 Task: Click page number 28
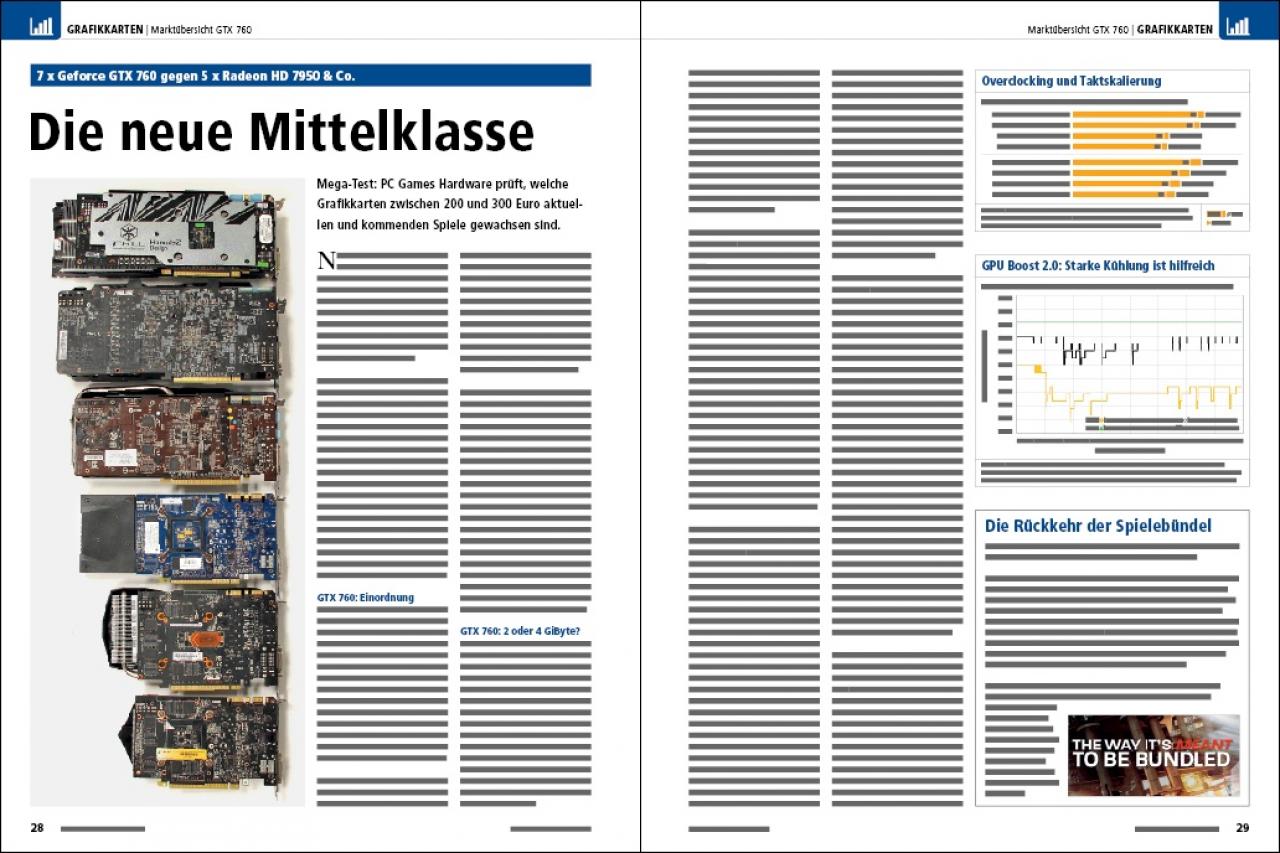37,828
